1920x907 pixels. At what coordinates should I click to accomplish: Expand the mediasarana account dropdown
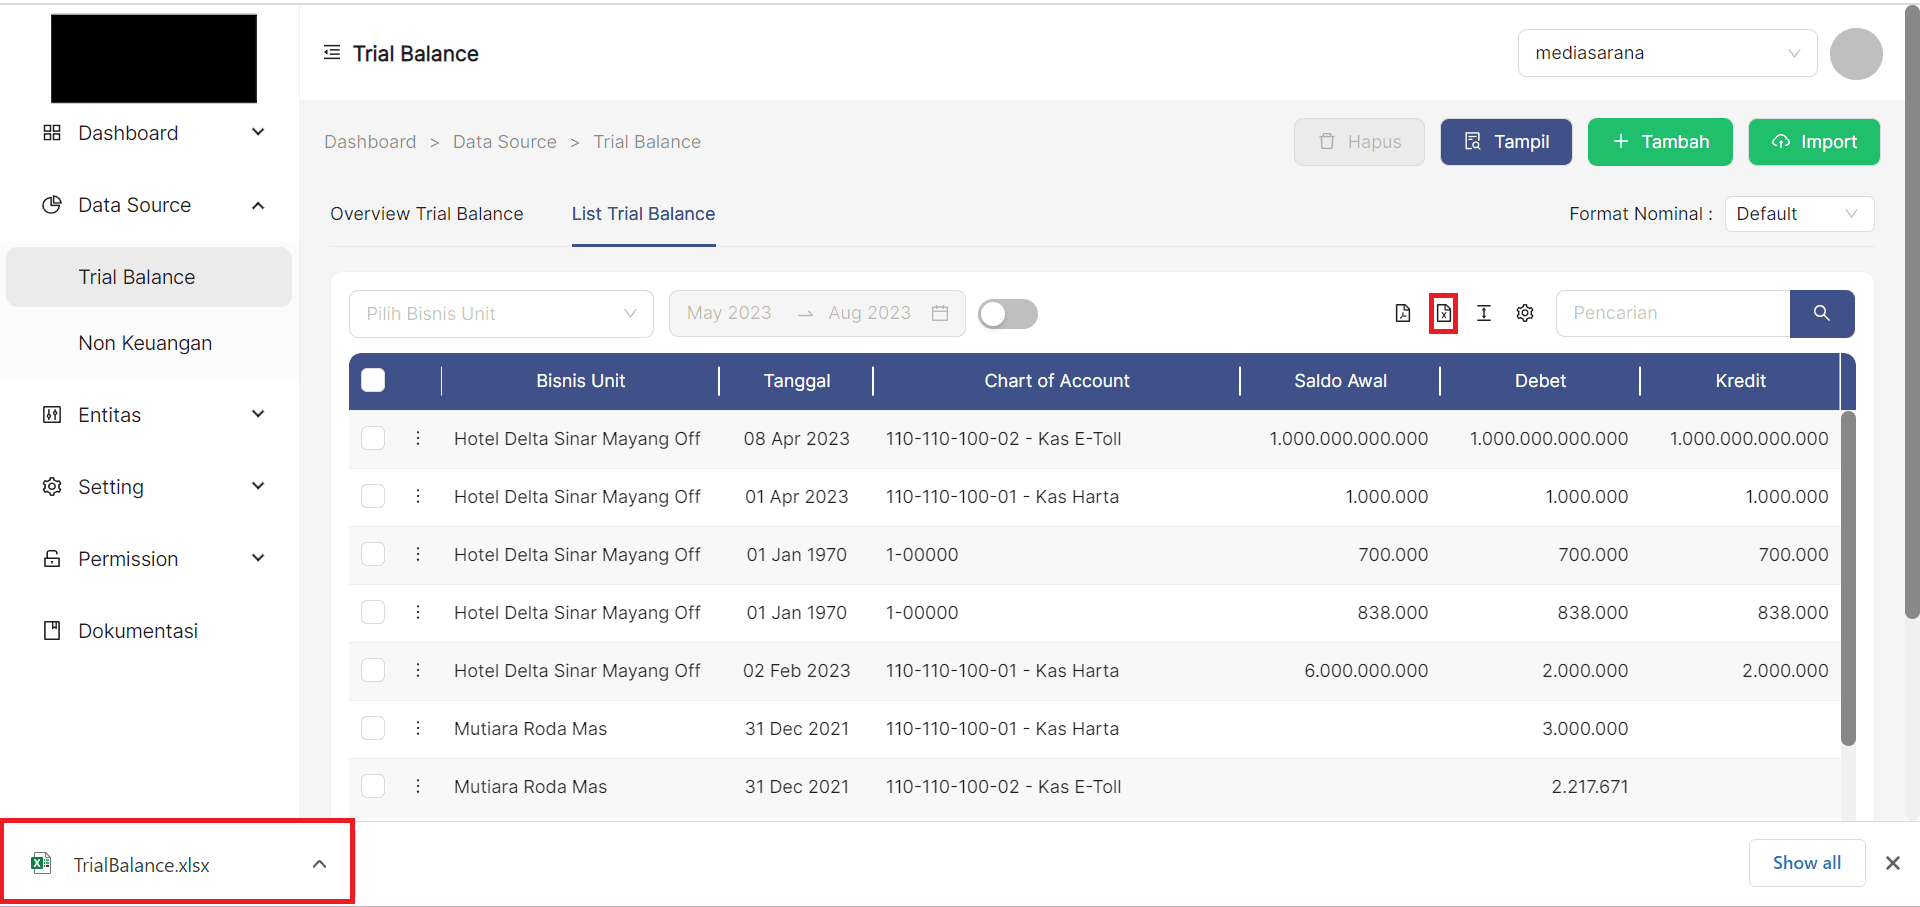point(1666,54)
